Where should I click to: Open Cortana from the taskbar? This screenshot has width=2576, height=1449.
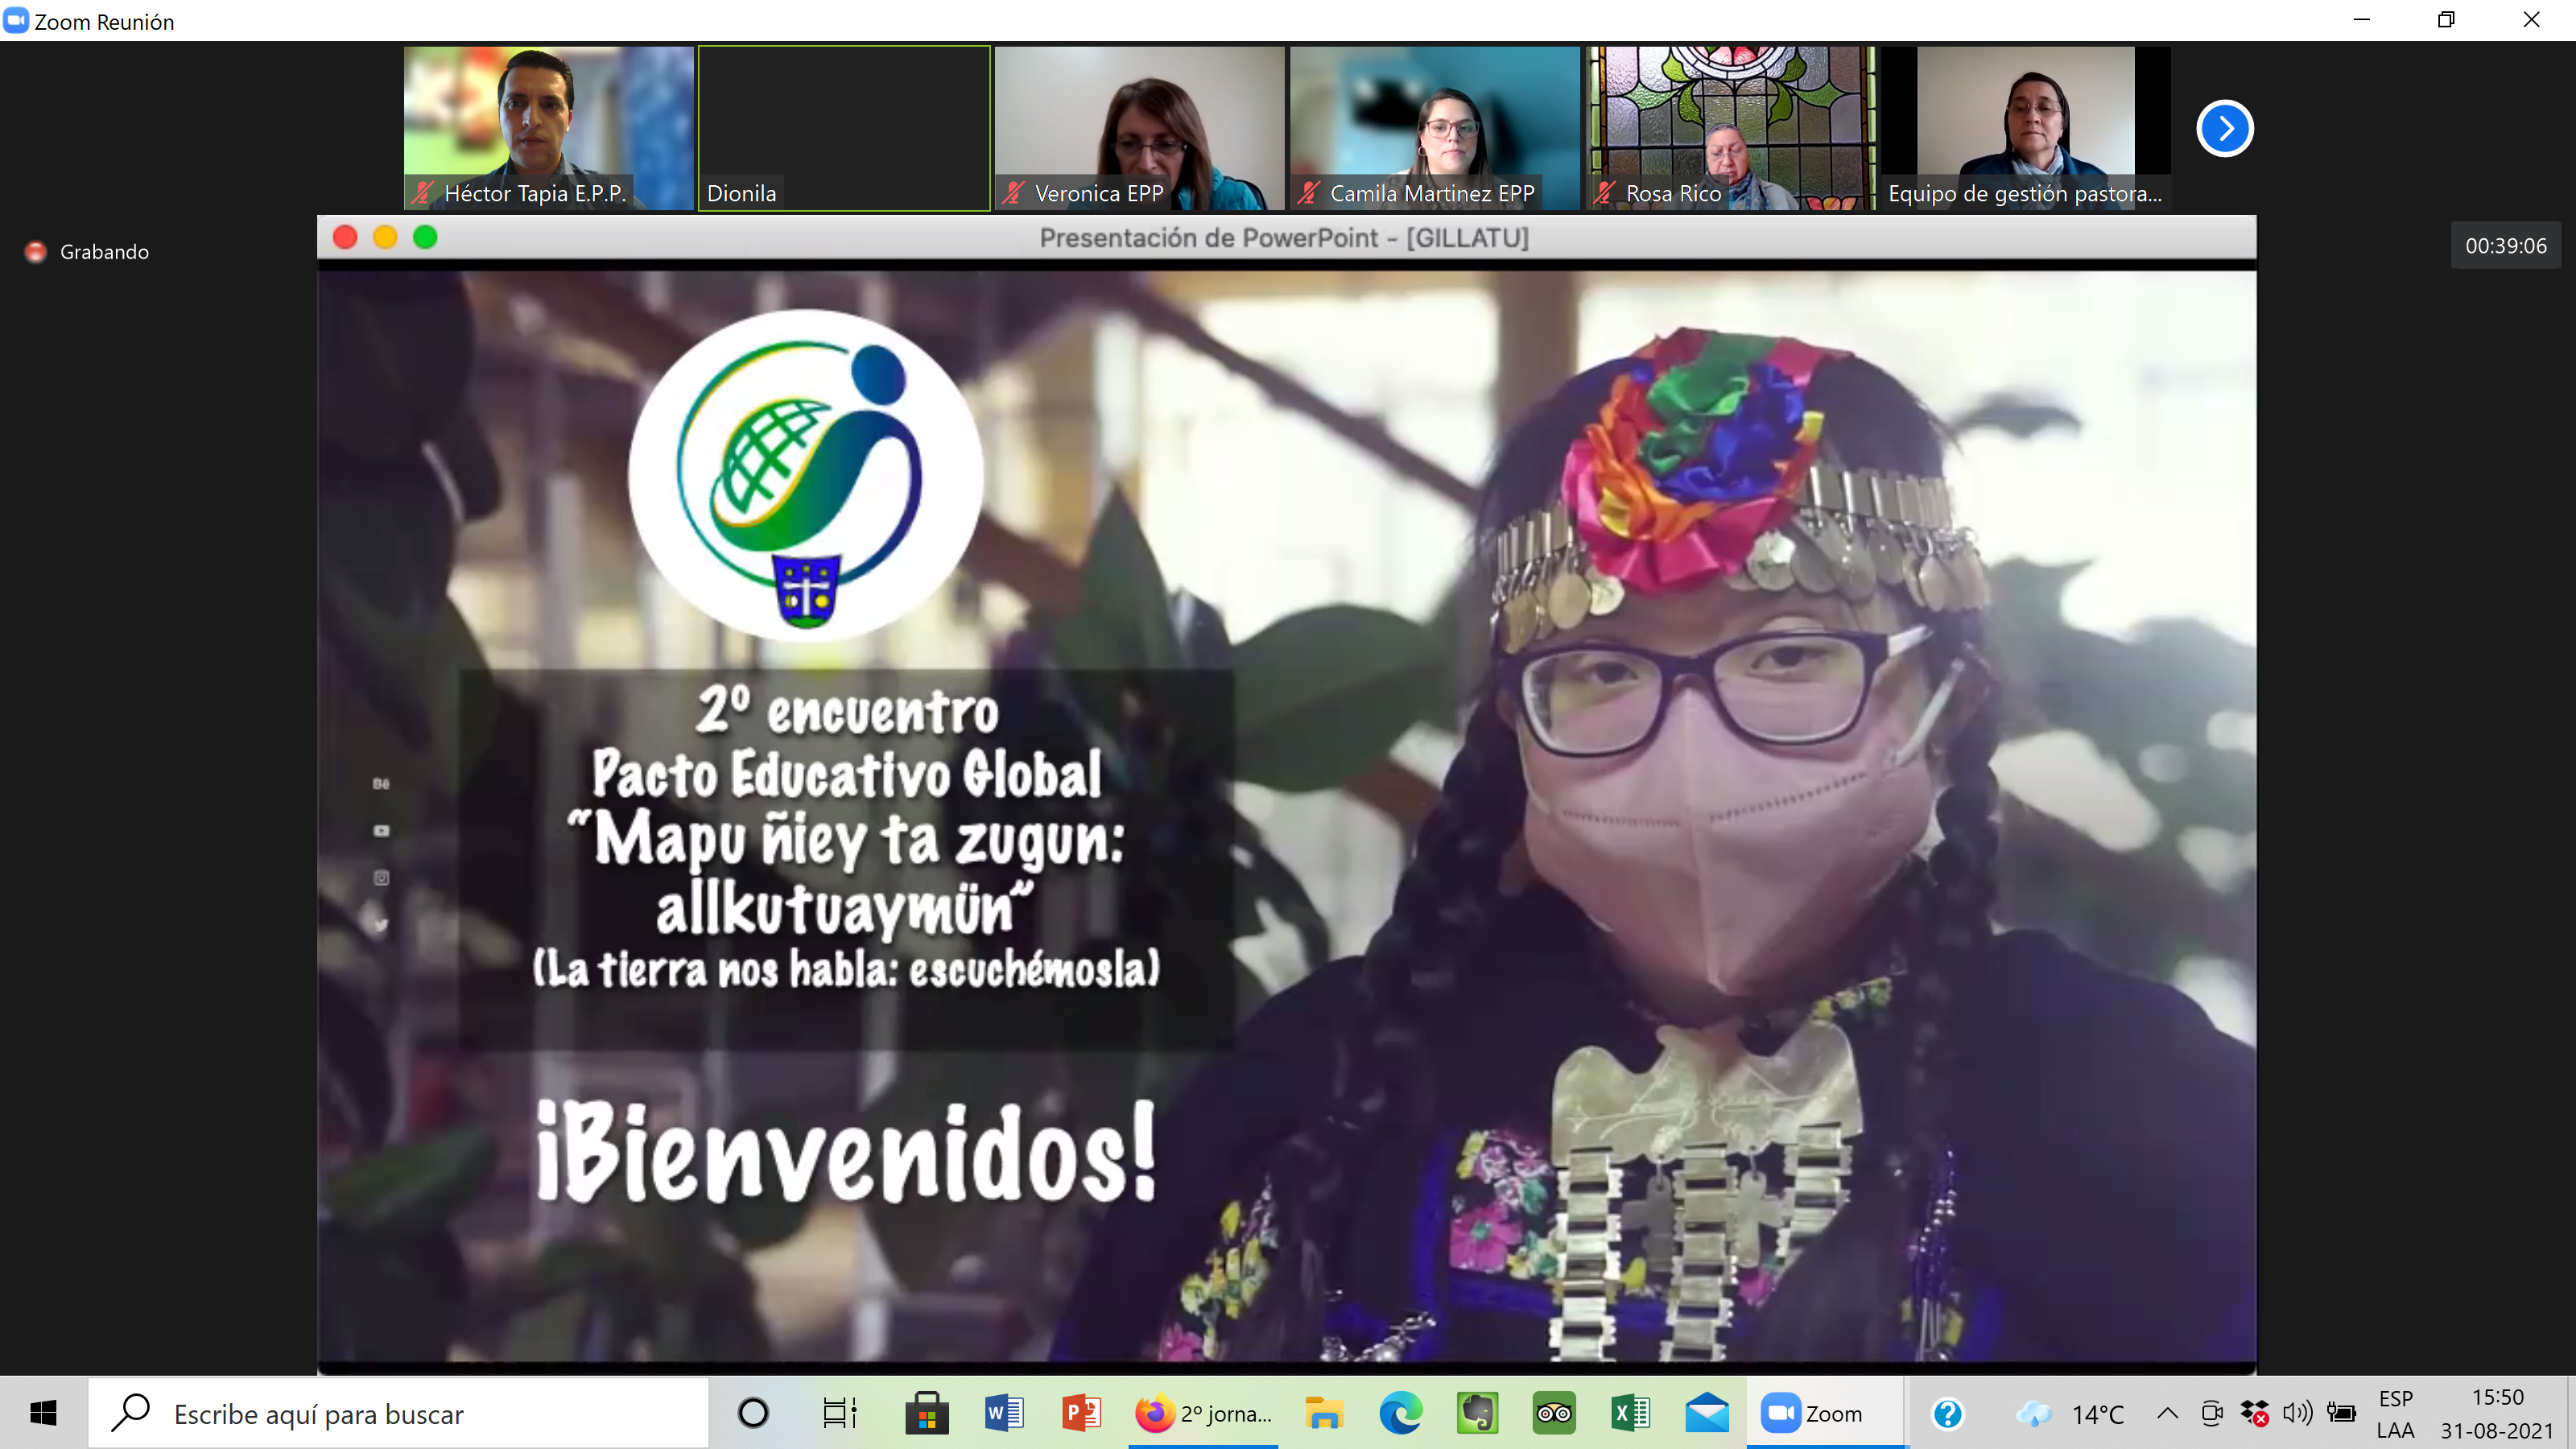pos(753,1413)
